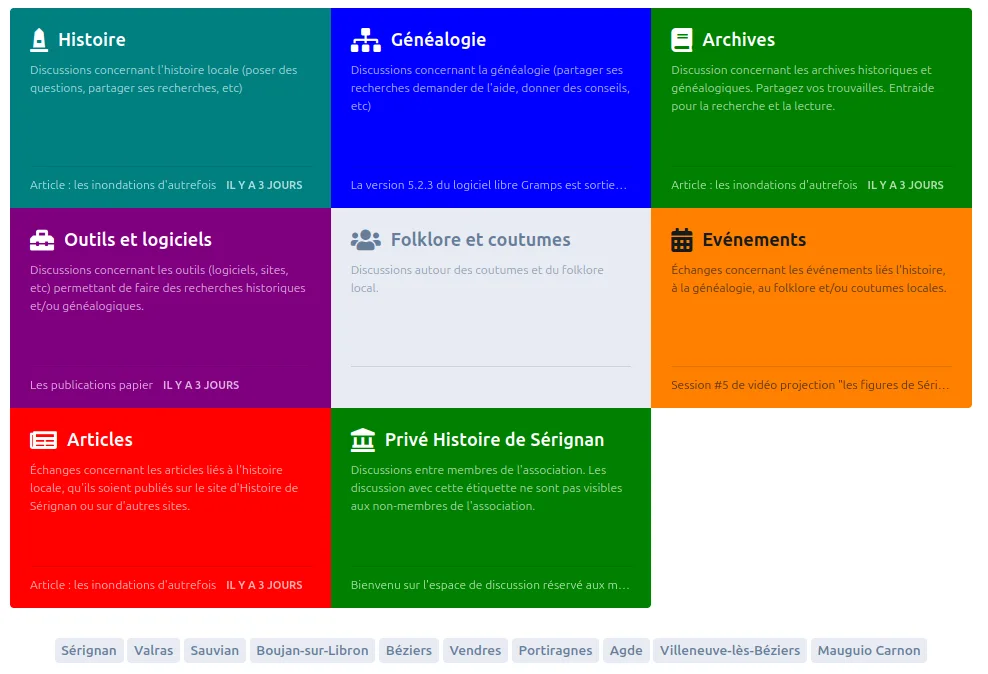988x674 pixels.
Task: Open 'Bienvenu sur l'espace de discussion' post
Action: (490, 585)
